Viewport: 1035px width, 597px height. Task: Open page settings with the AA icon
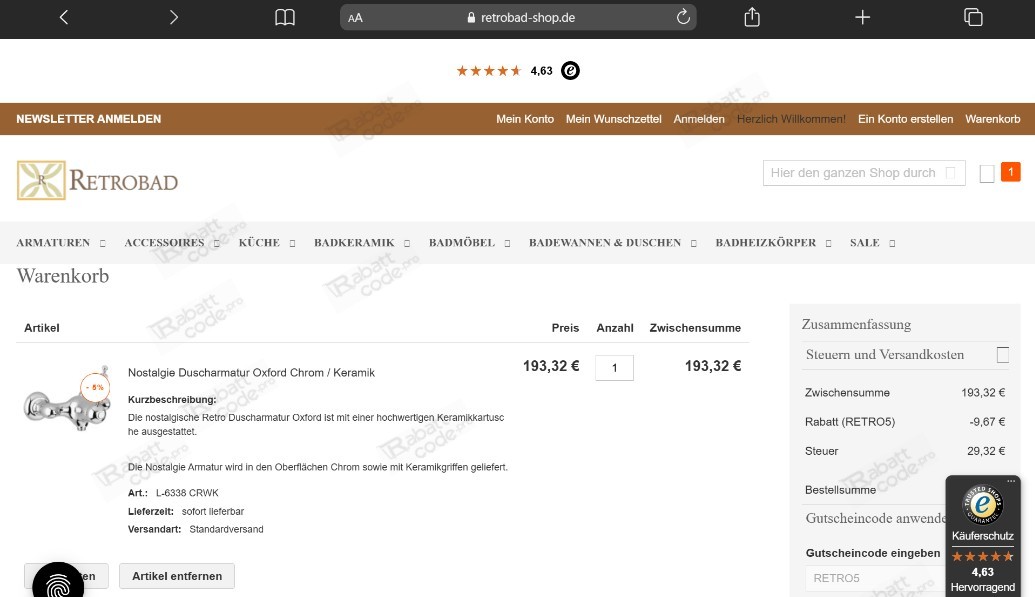point(354,17)
